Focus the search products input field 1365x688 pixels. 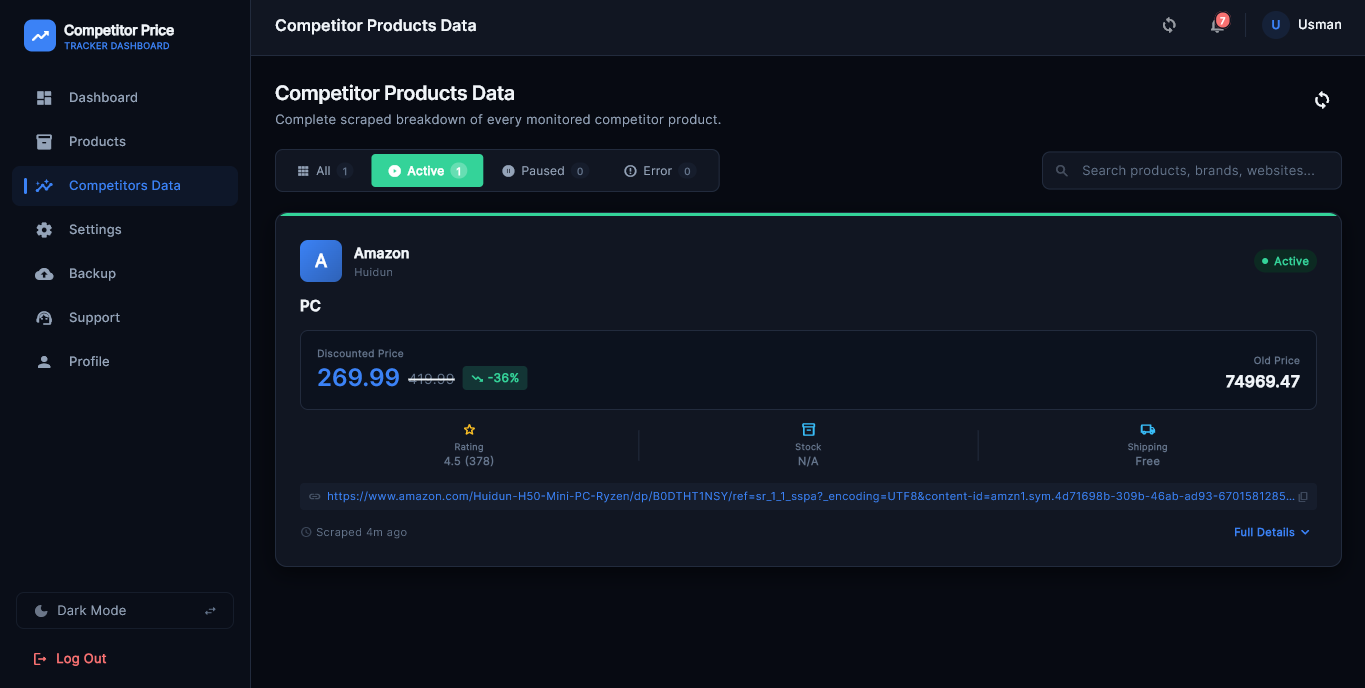pyautogui.click(x=1192, y=171)
